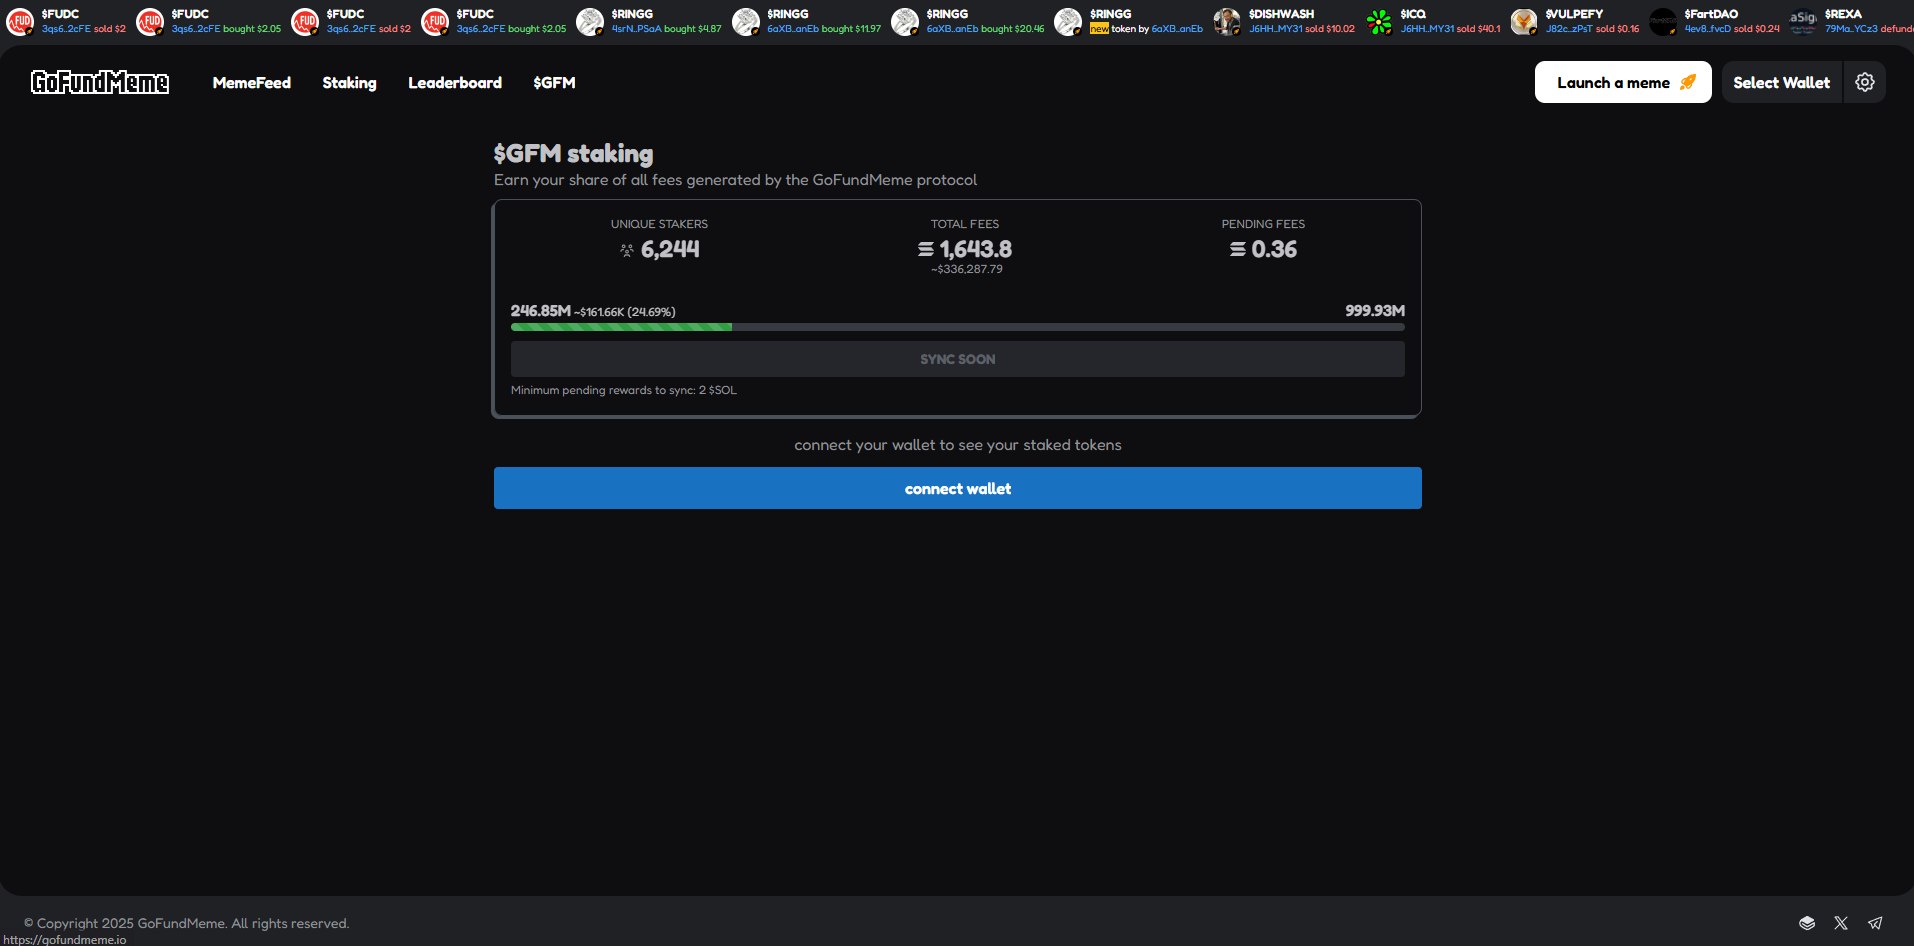Image resolution: width=1914 pixels, height=946 pixels.
Task: Click the $VULPEFY token avatar
Action: 1523,21
